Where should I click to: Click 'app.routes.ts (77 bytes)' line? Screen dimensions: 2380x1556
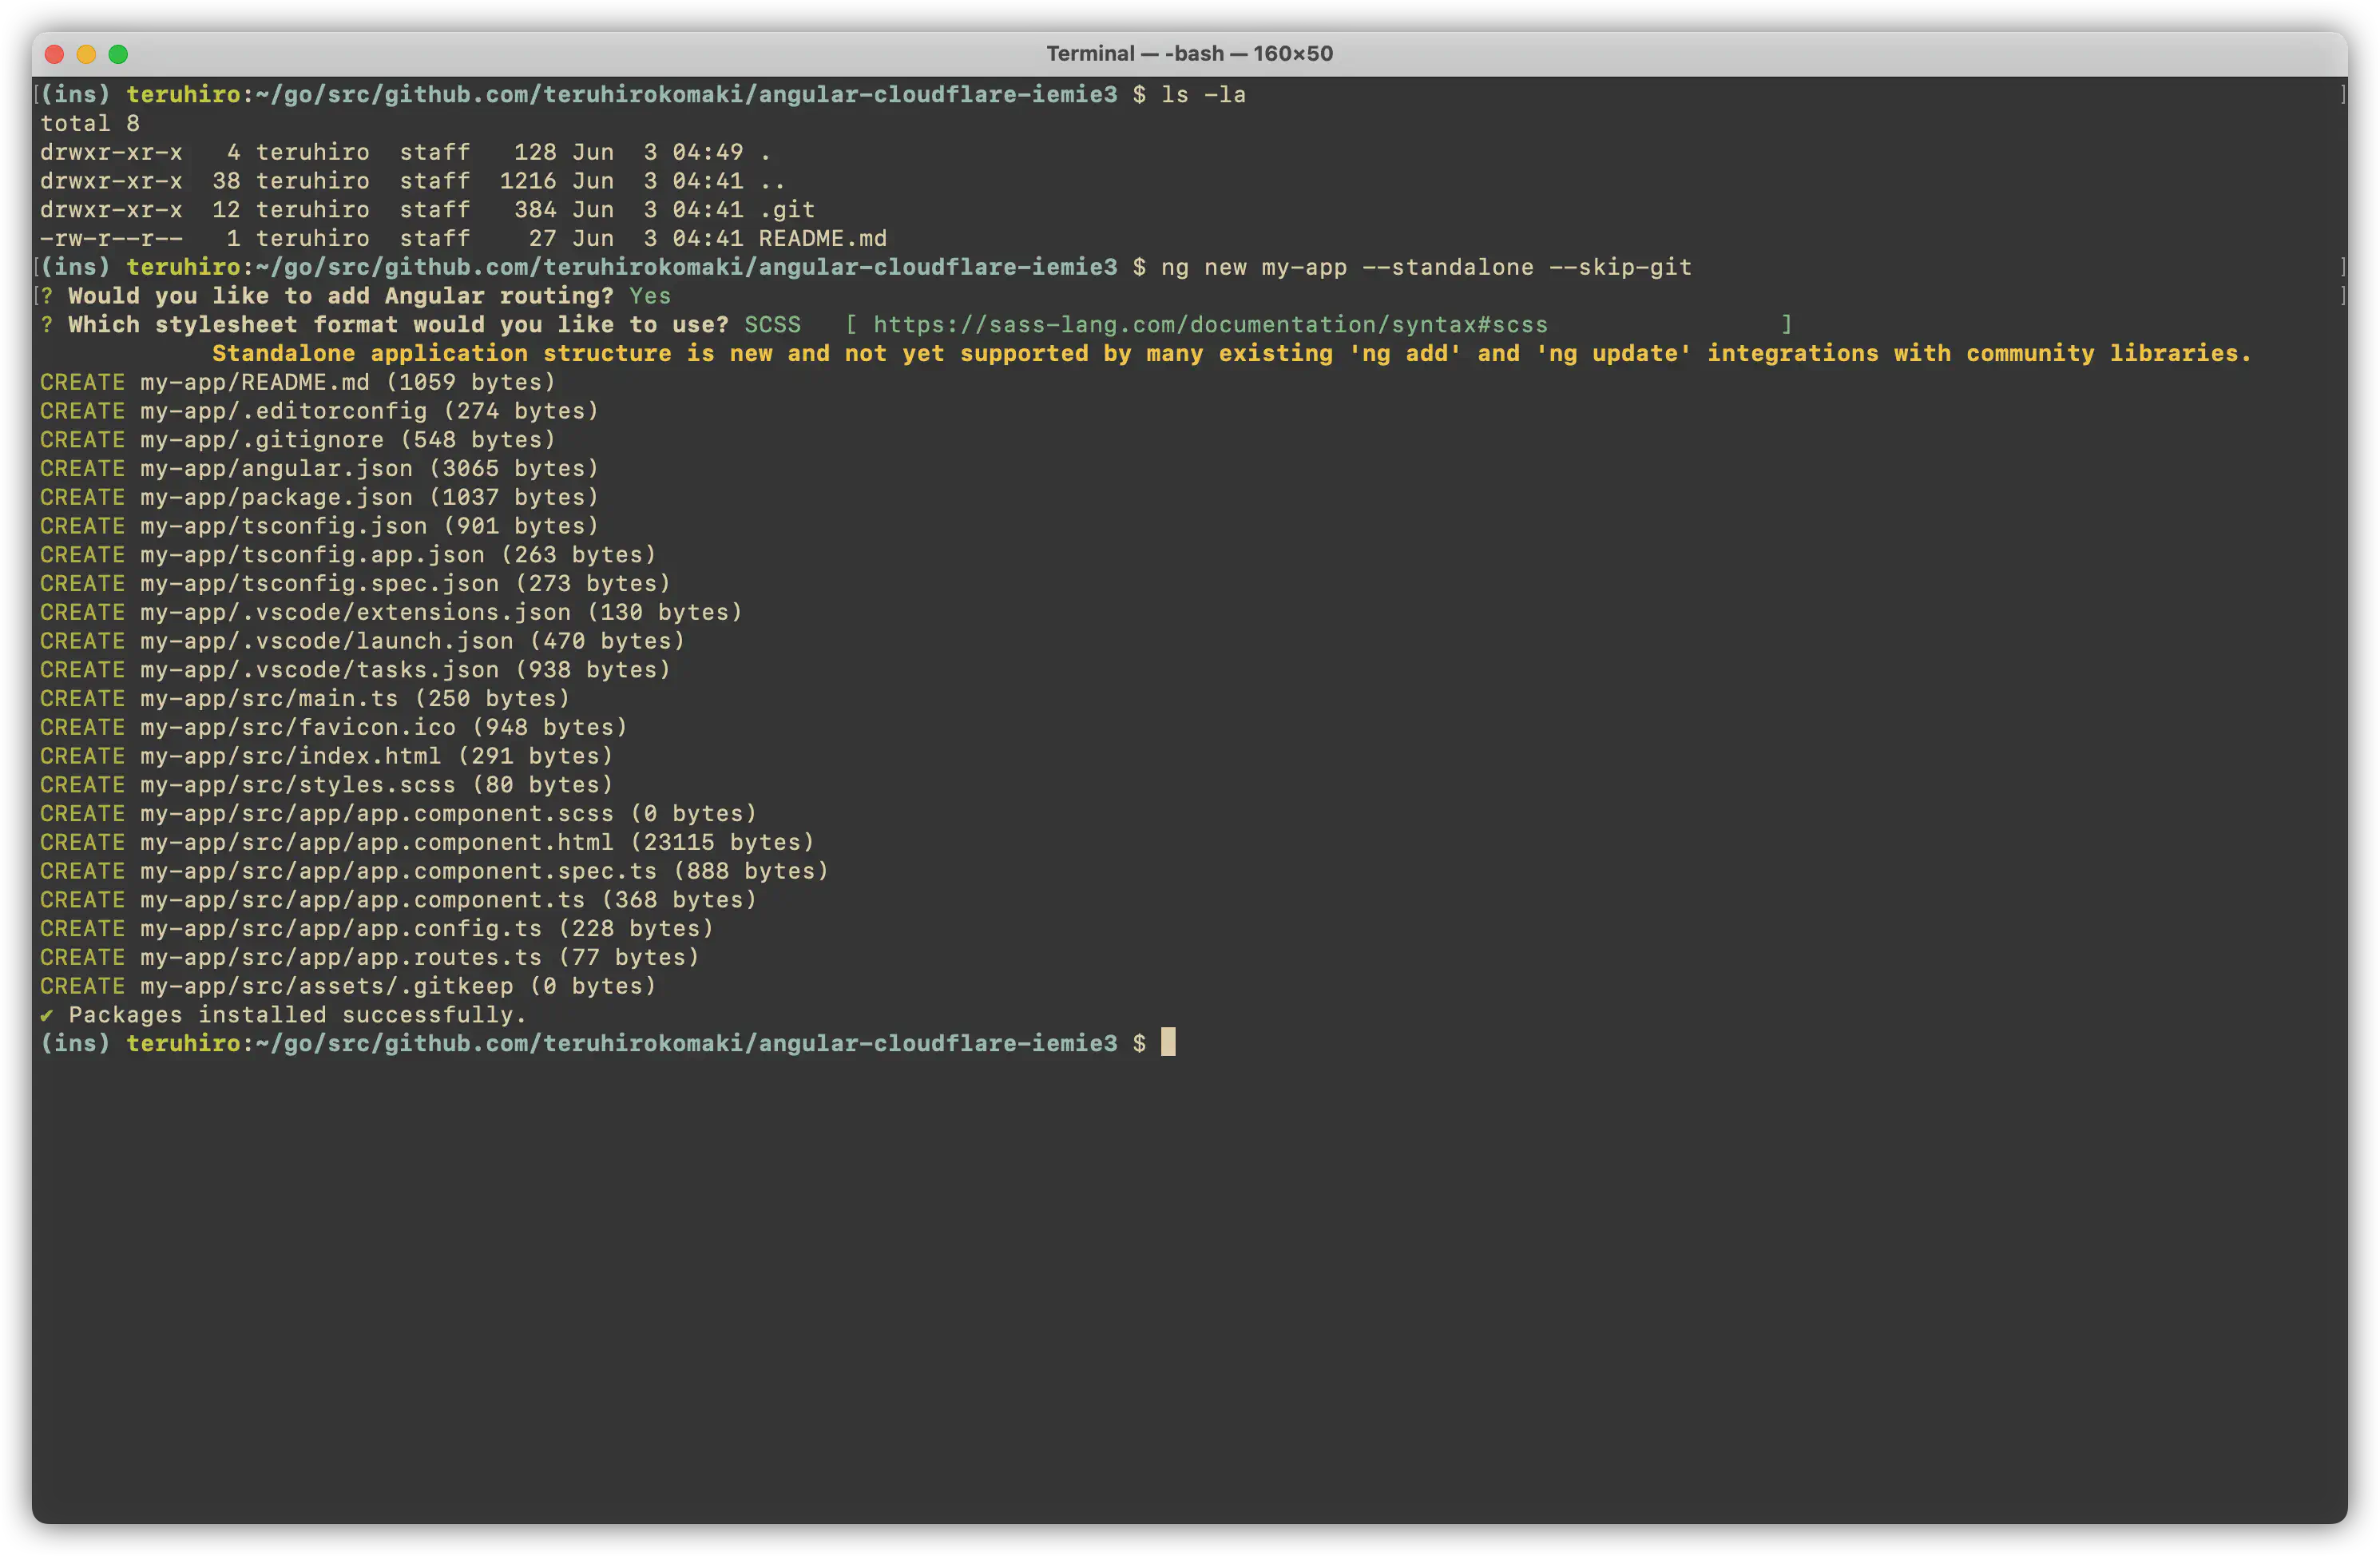coord(369,958)
